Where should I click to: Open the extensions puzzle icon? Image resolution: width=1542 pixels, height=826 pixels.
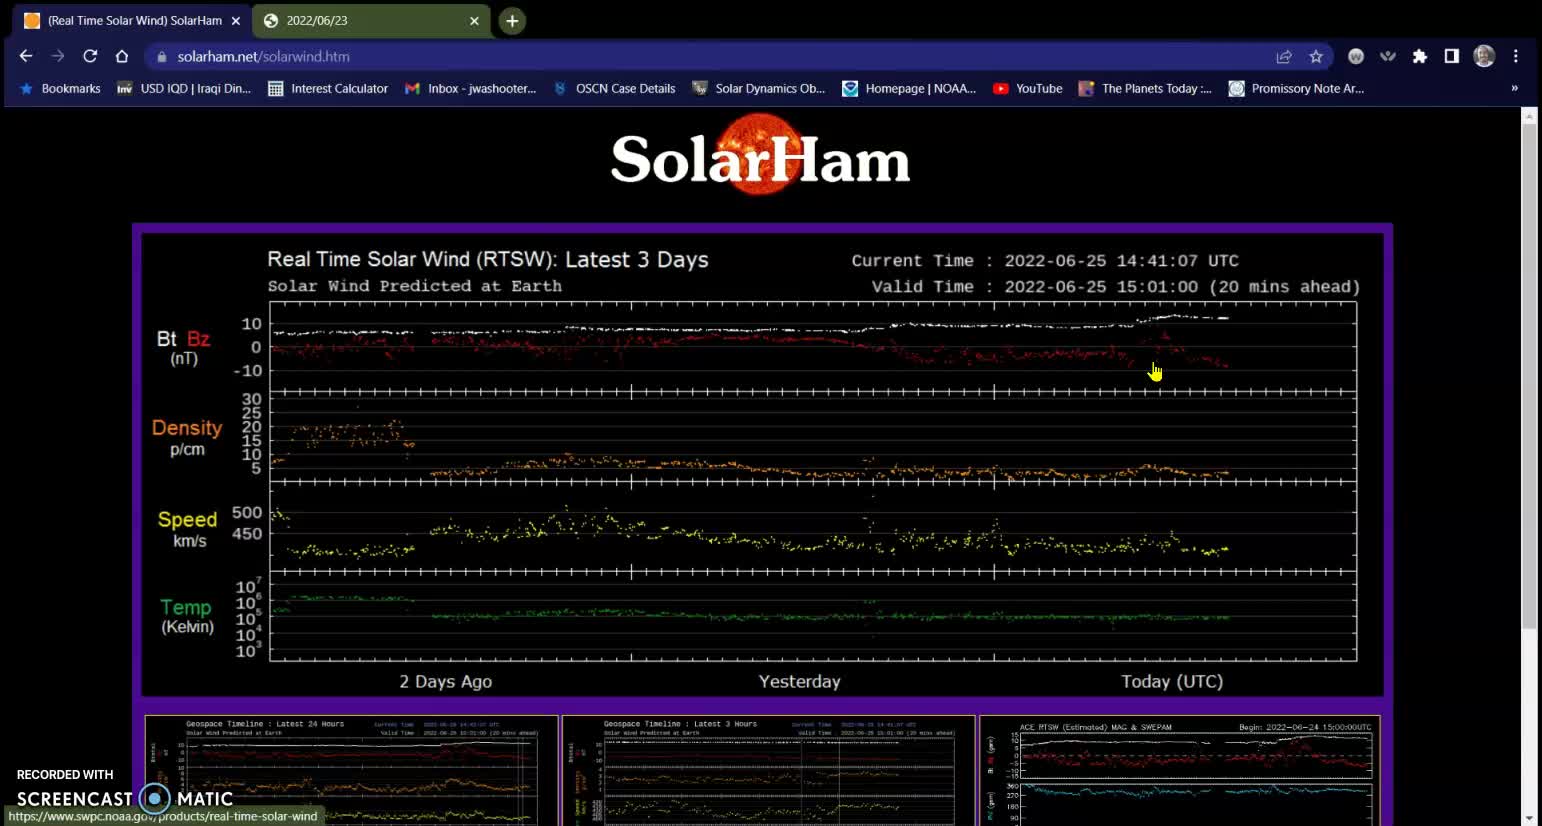pos(1420,57)
